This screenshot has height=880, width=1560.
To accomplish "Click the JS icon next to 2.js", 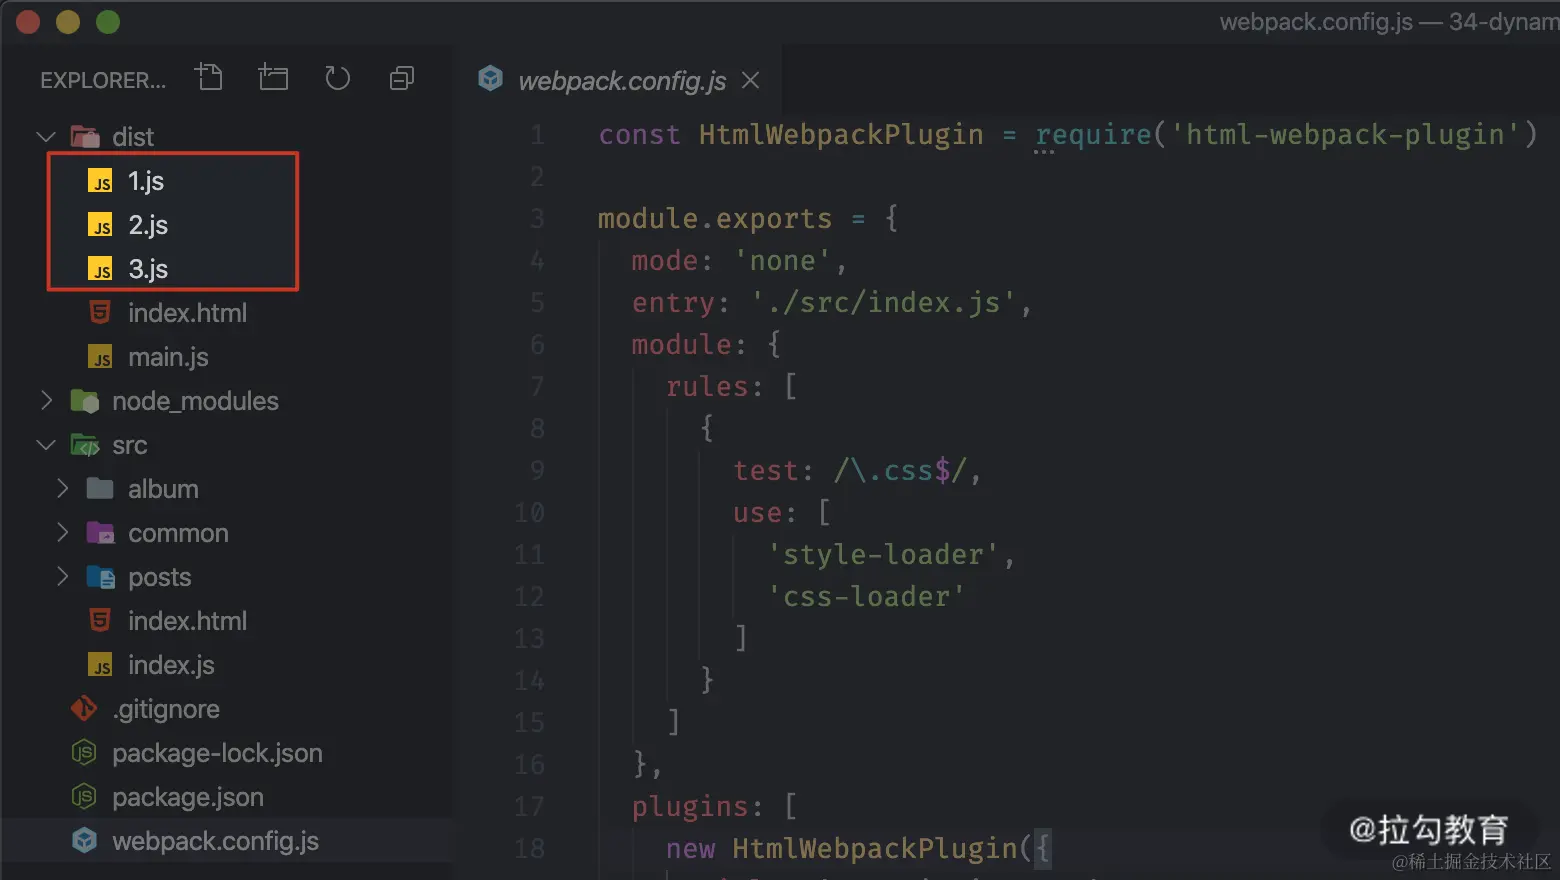I will click(x=100, y=225).
